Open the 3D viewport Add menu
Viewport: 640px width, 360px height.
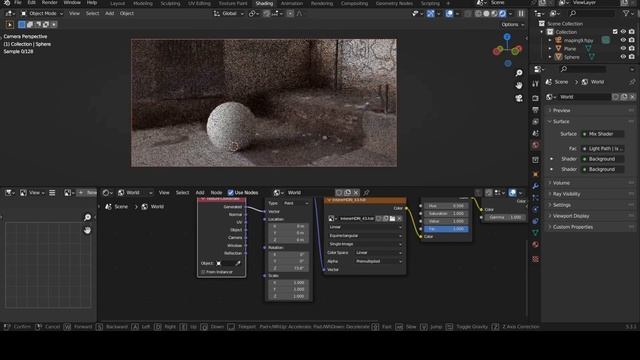[109, 13]
